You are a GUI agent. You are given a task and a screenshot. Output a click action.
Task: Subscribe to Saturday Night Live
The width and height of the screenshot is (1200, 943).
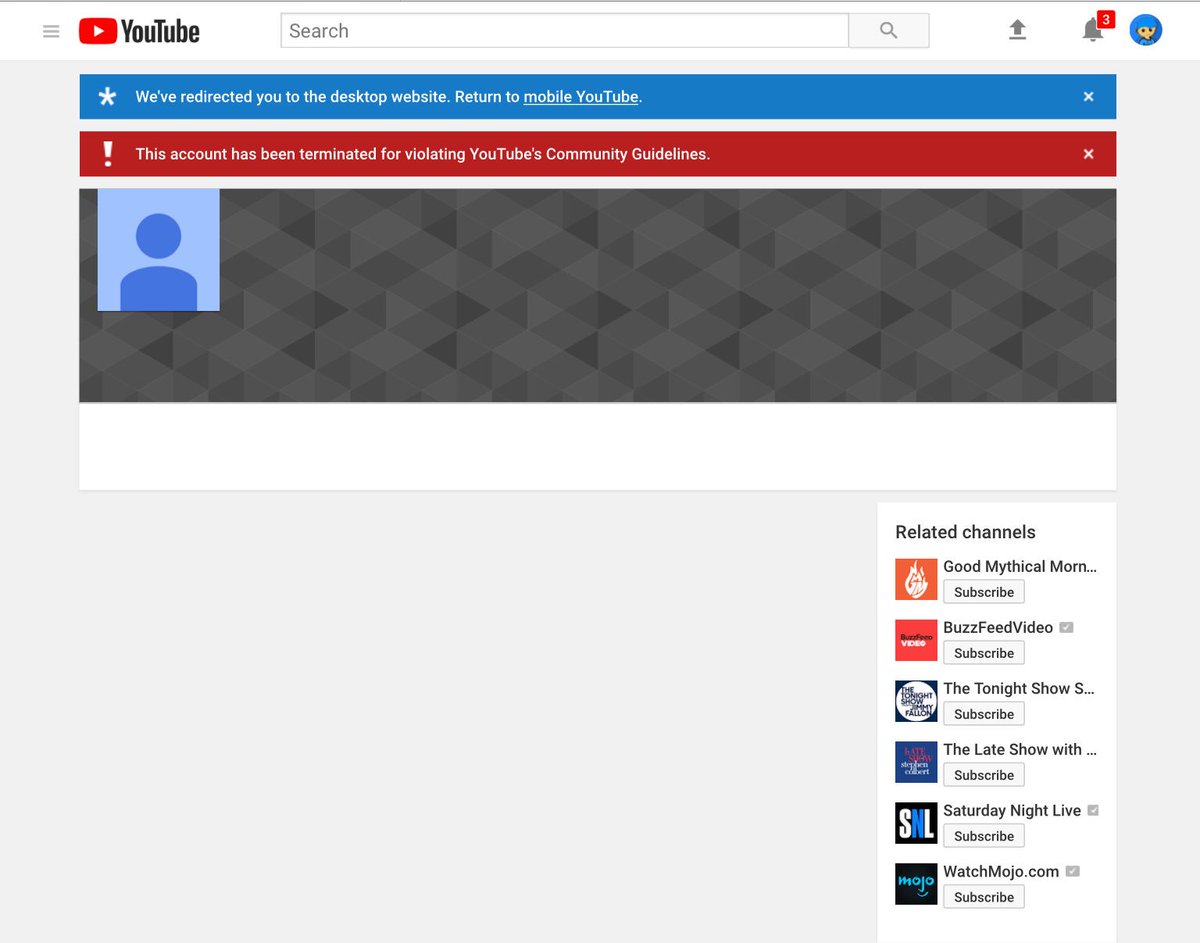point(984,836)
